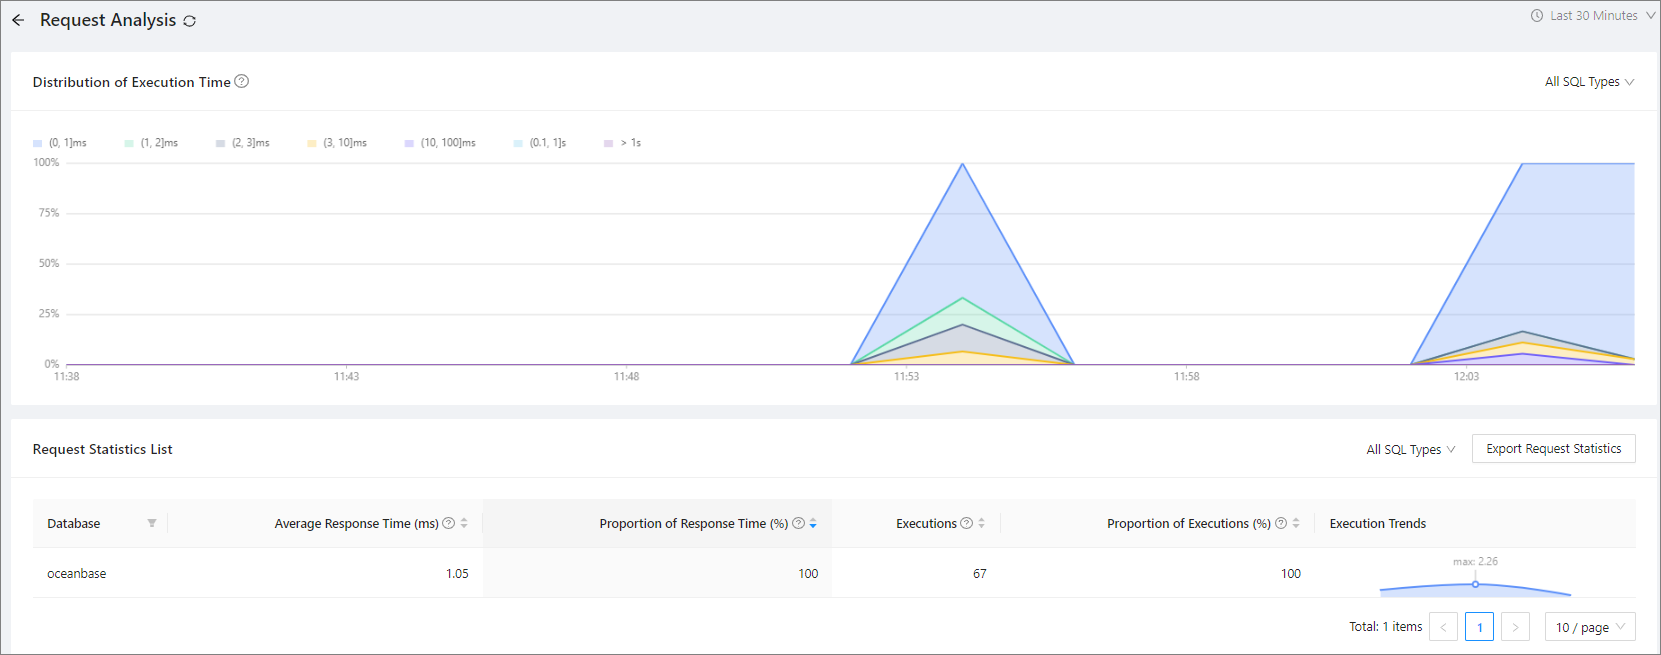Go to the next page arrow
The image size is (1661, 655).
tap(1516, 627)
